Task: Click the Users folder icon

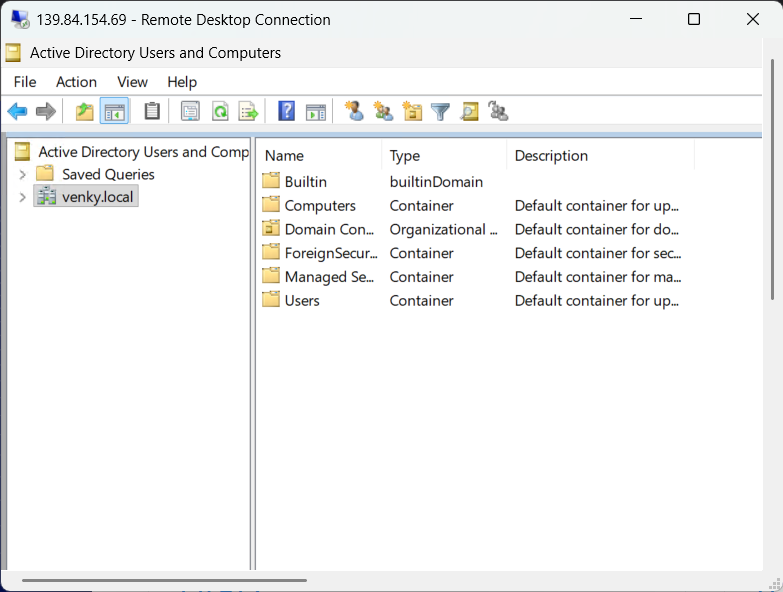Action: pos(271,299)
